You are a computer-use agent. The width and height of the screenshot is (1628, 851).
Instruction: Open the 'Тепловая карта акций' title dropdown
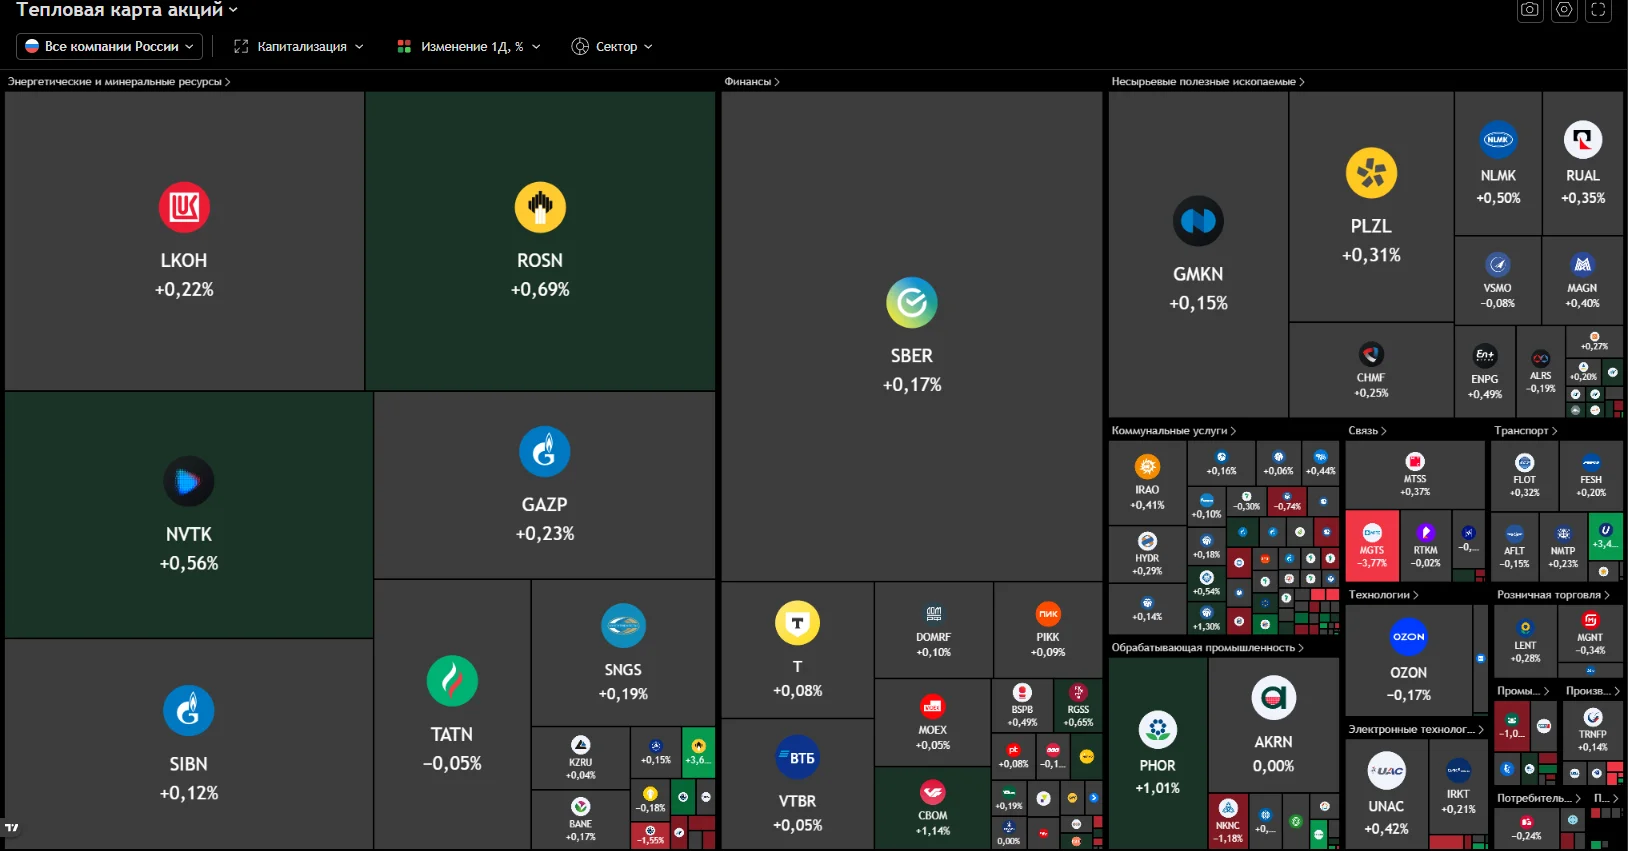pos(127,10)
